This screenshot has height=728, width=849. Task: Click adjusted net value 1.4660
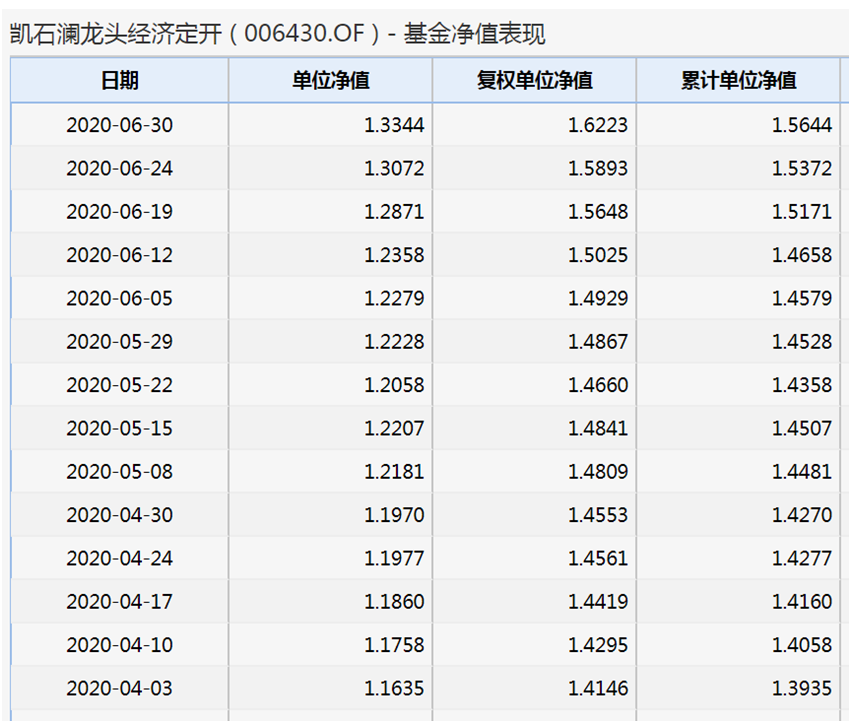pyautogui.click(x=598, y=385)
